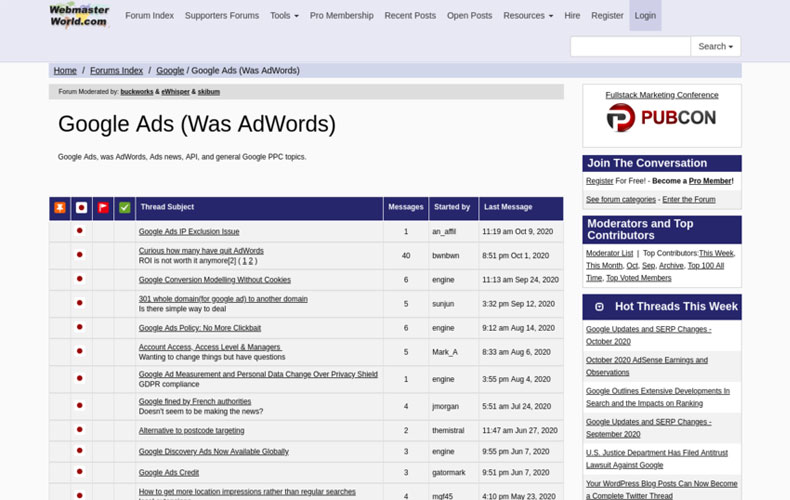Viewport: 790px width, 500px height.
Task: Open the Search options dropdown button
Action: pyautogui.click(x=715, y=46)
